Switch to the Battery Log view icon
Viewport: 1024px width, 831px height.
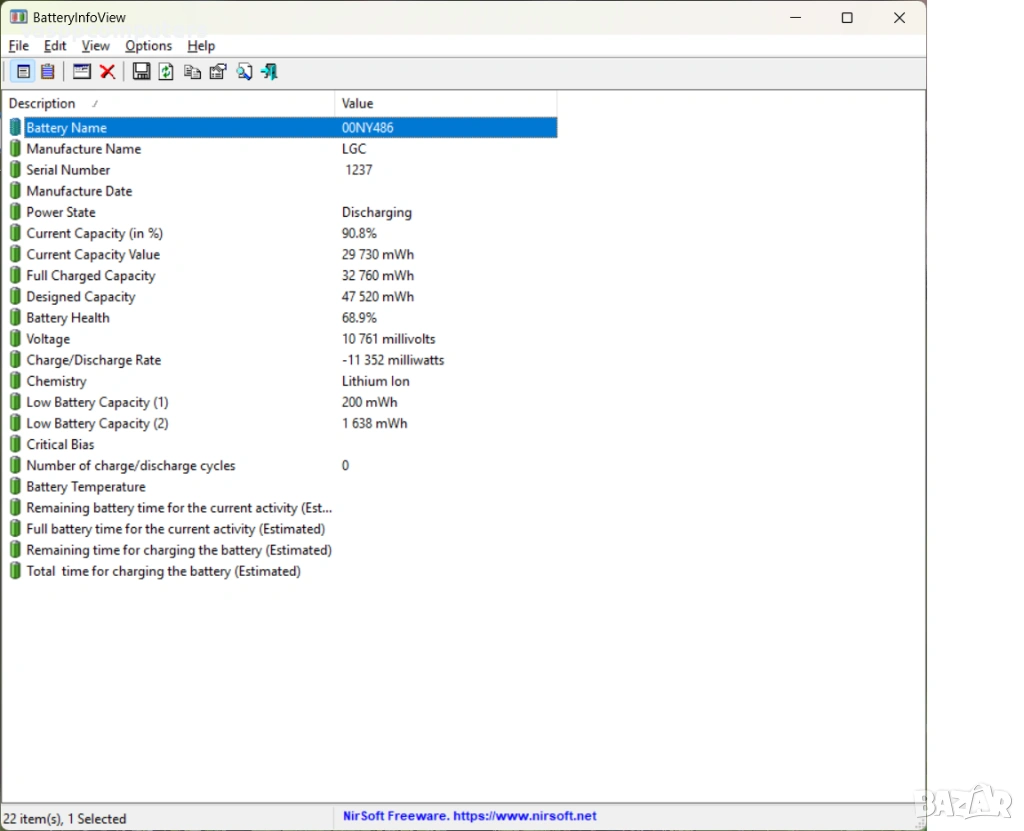point(47,71)
